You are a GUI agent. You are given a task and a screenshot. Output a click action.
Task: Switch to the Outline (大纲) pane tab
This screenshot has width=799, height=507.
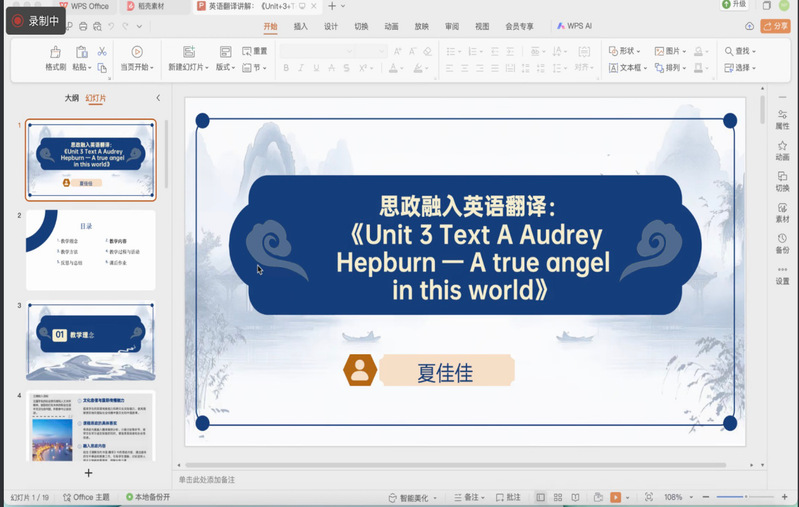(72, 98)
